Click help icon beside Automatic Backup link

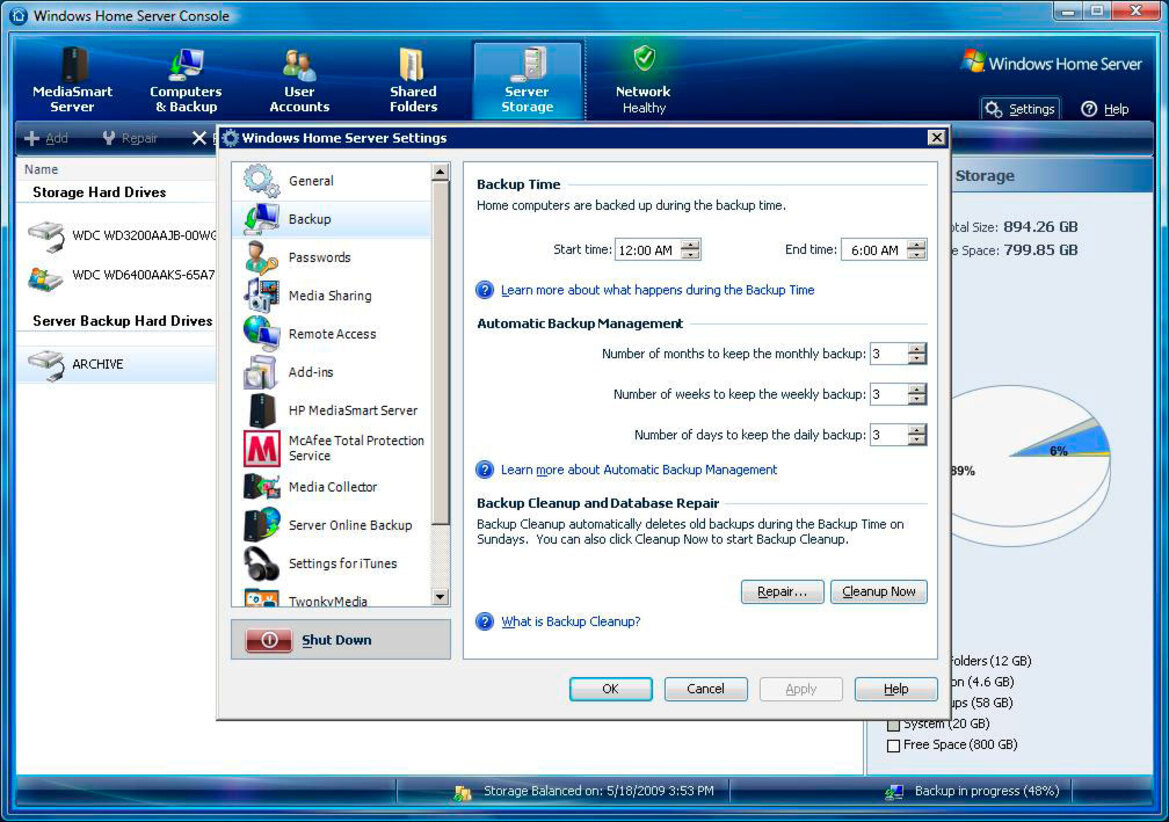485,470
